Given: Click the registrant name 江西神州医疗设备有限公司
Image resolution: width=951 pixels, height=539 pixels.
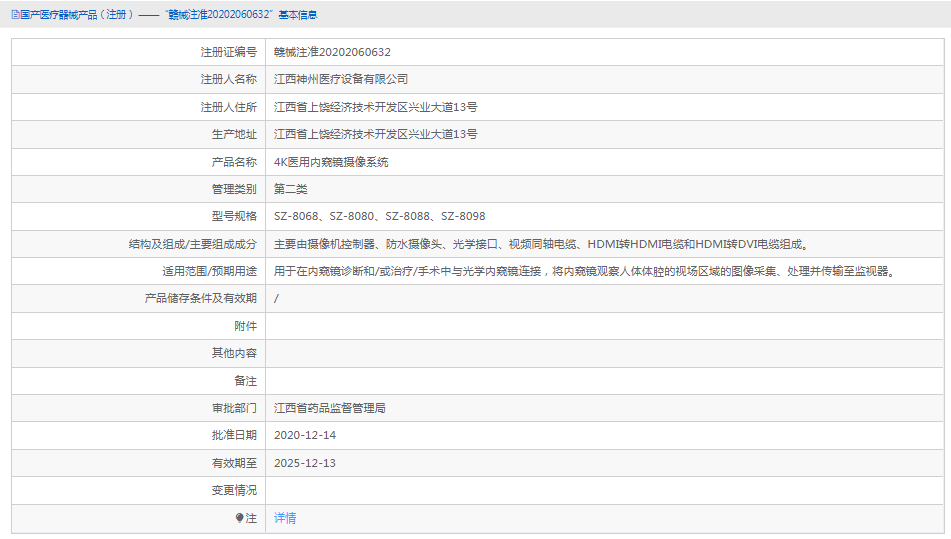Looking at the screenshot, I should point(341,79).
